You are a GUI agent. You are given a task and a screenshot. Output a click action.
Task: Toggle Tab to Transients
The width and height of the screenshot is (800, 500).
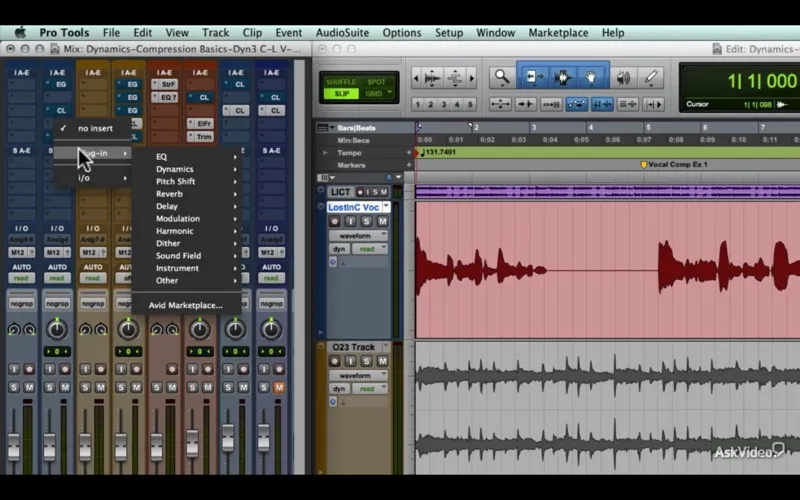coord(526,104)
